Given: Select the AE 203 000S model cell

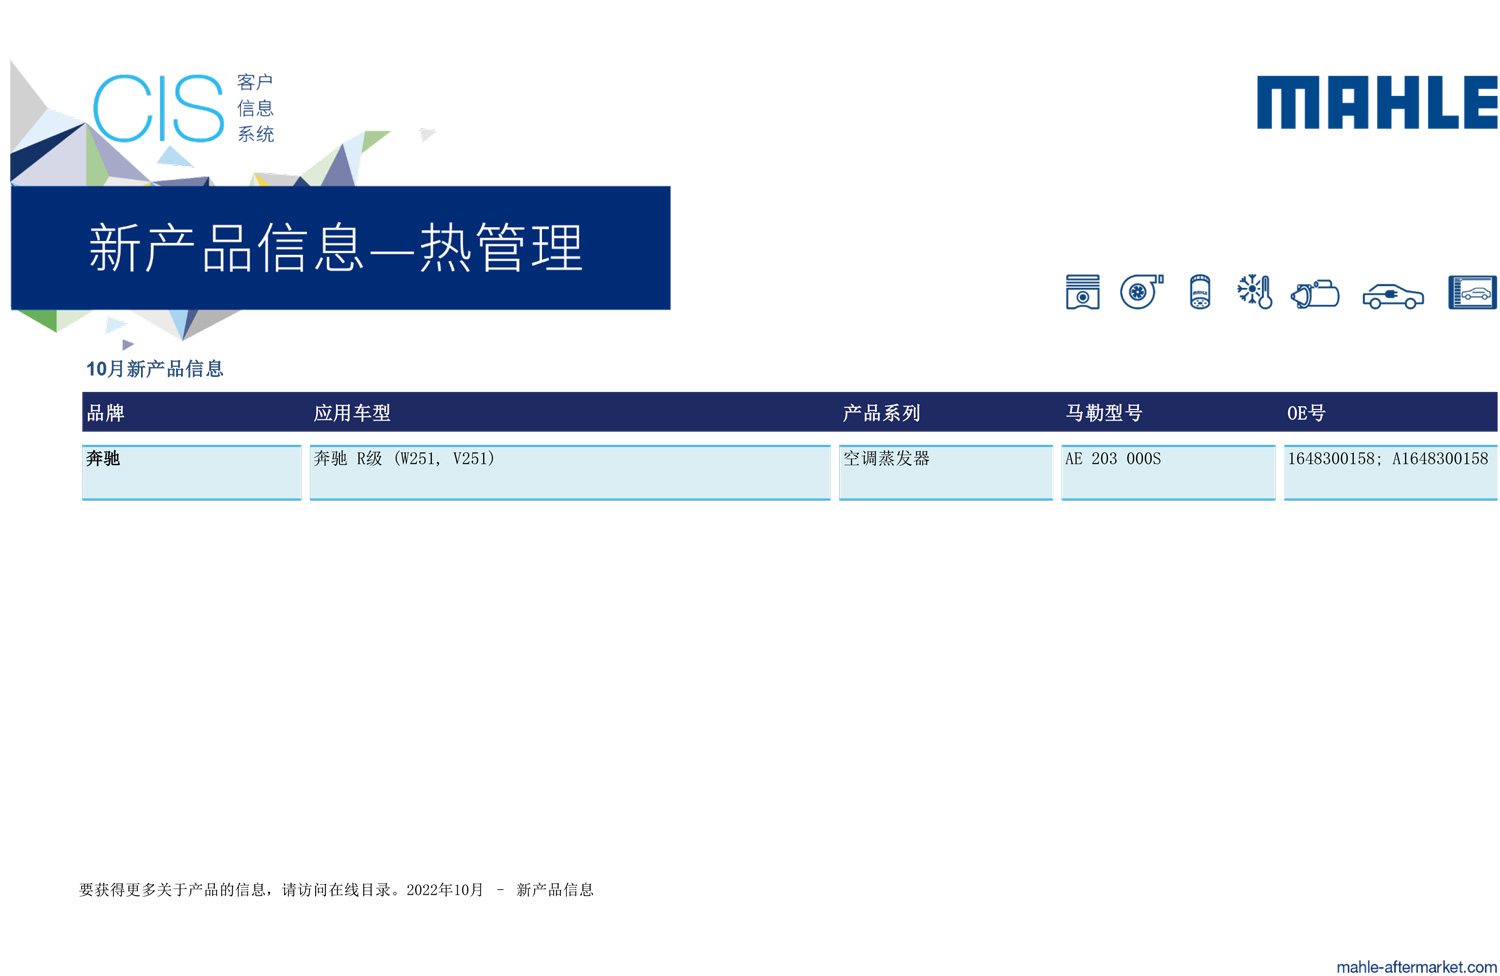Looking at the screenshot, I should click(x=1168, y=472).
